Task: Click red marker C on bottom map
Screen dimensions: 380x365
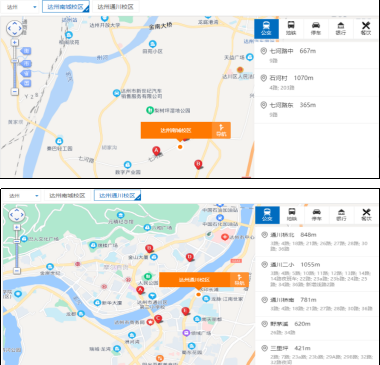Action: (x=158, y=319)
